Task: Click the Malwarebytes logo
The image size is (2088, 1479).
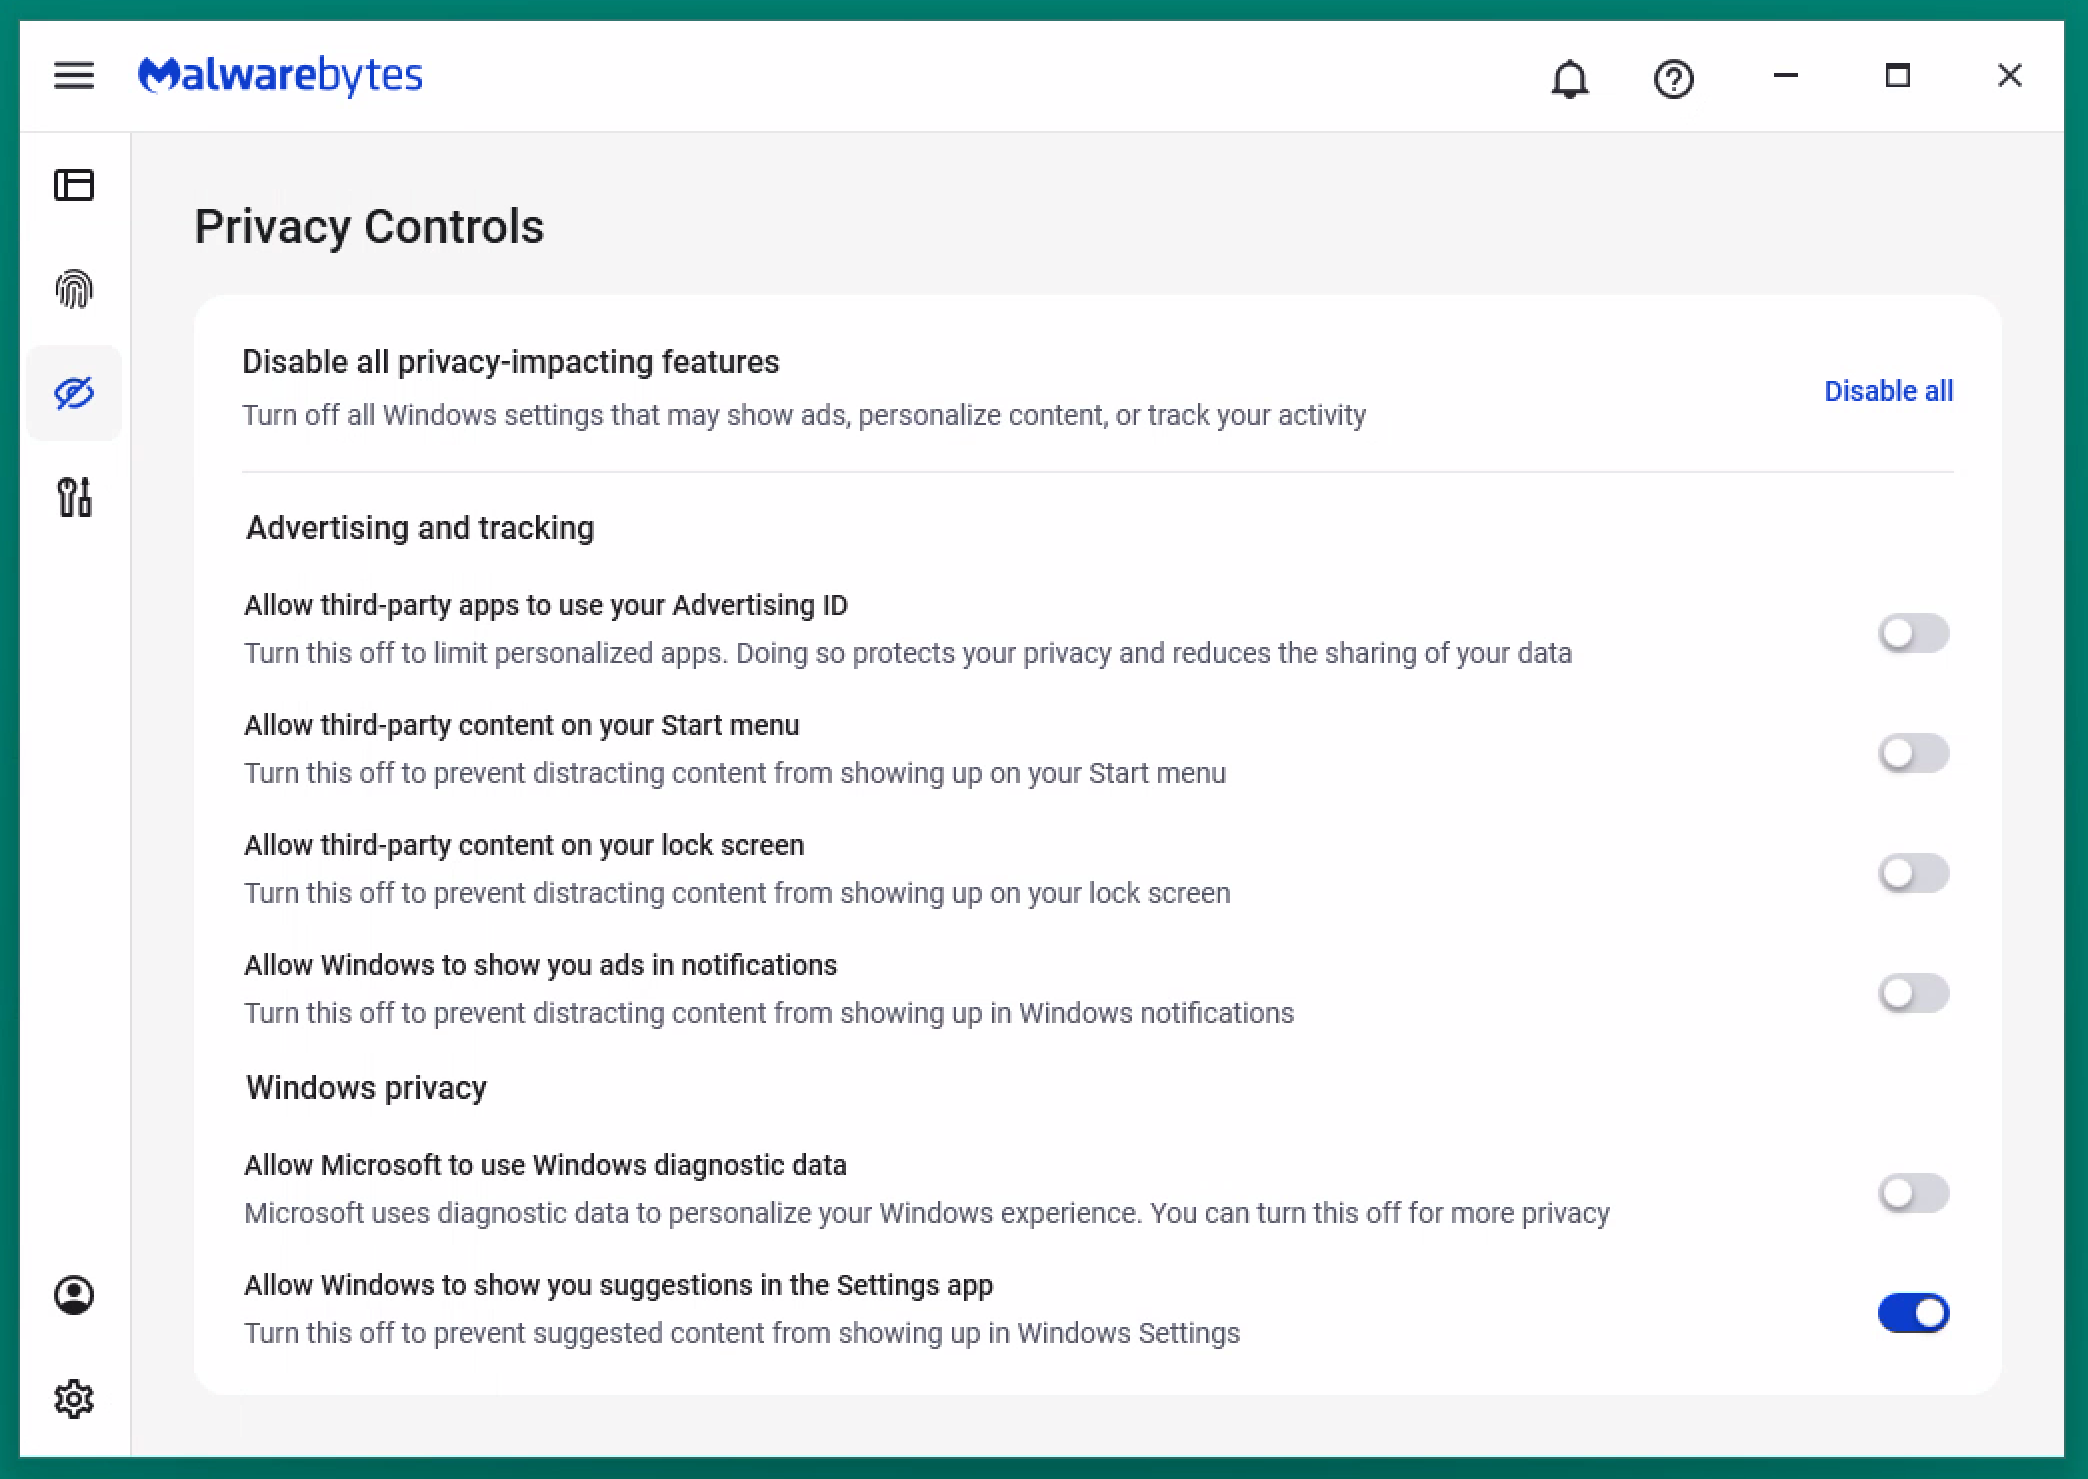Action: (x=280, y=76)
